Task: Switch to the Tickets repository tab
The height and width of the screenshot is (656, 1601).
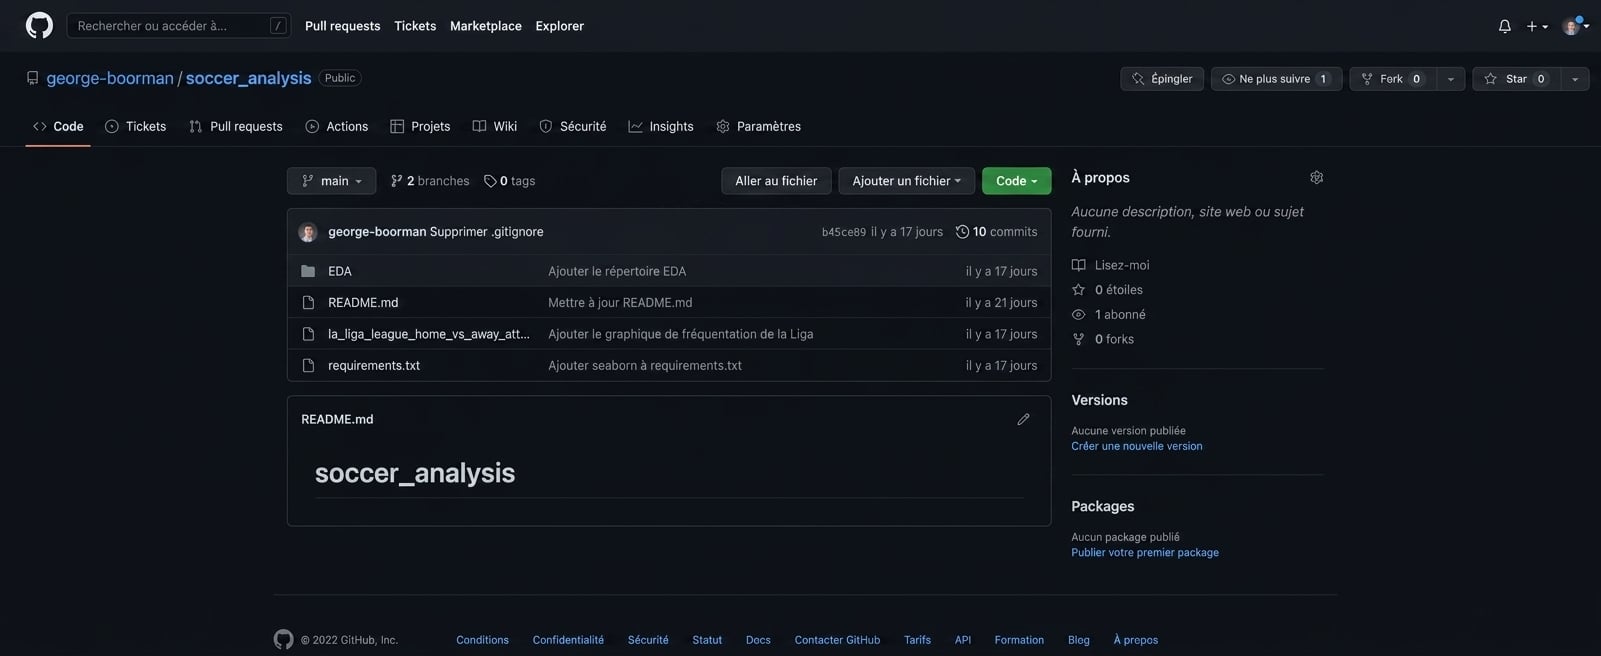Action: point(136,126)
